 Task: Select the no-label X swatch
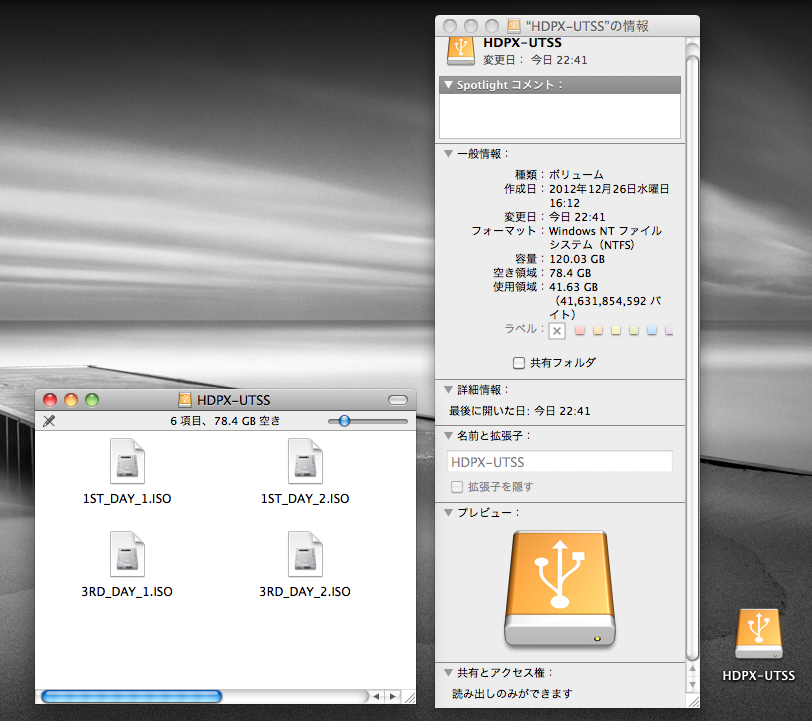point(557,331)
